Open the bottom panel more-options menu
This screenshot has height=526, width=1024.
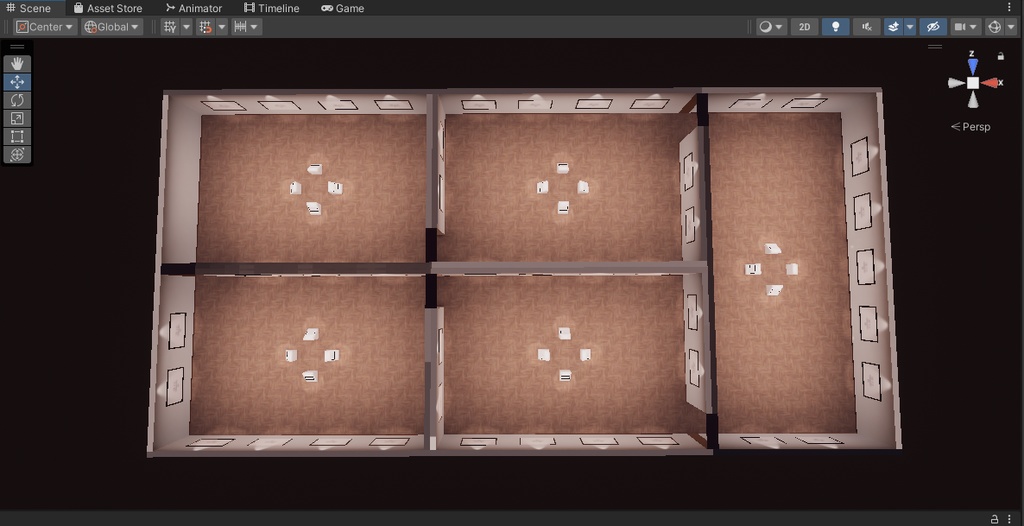(x=1010, y=519)
